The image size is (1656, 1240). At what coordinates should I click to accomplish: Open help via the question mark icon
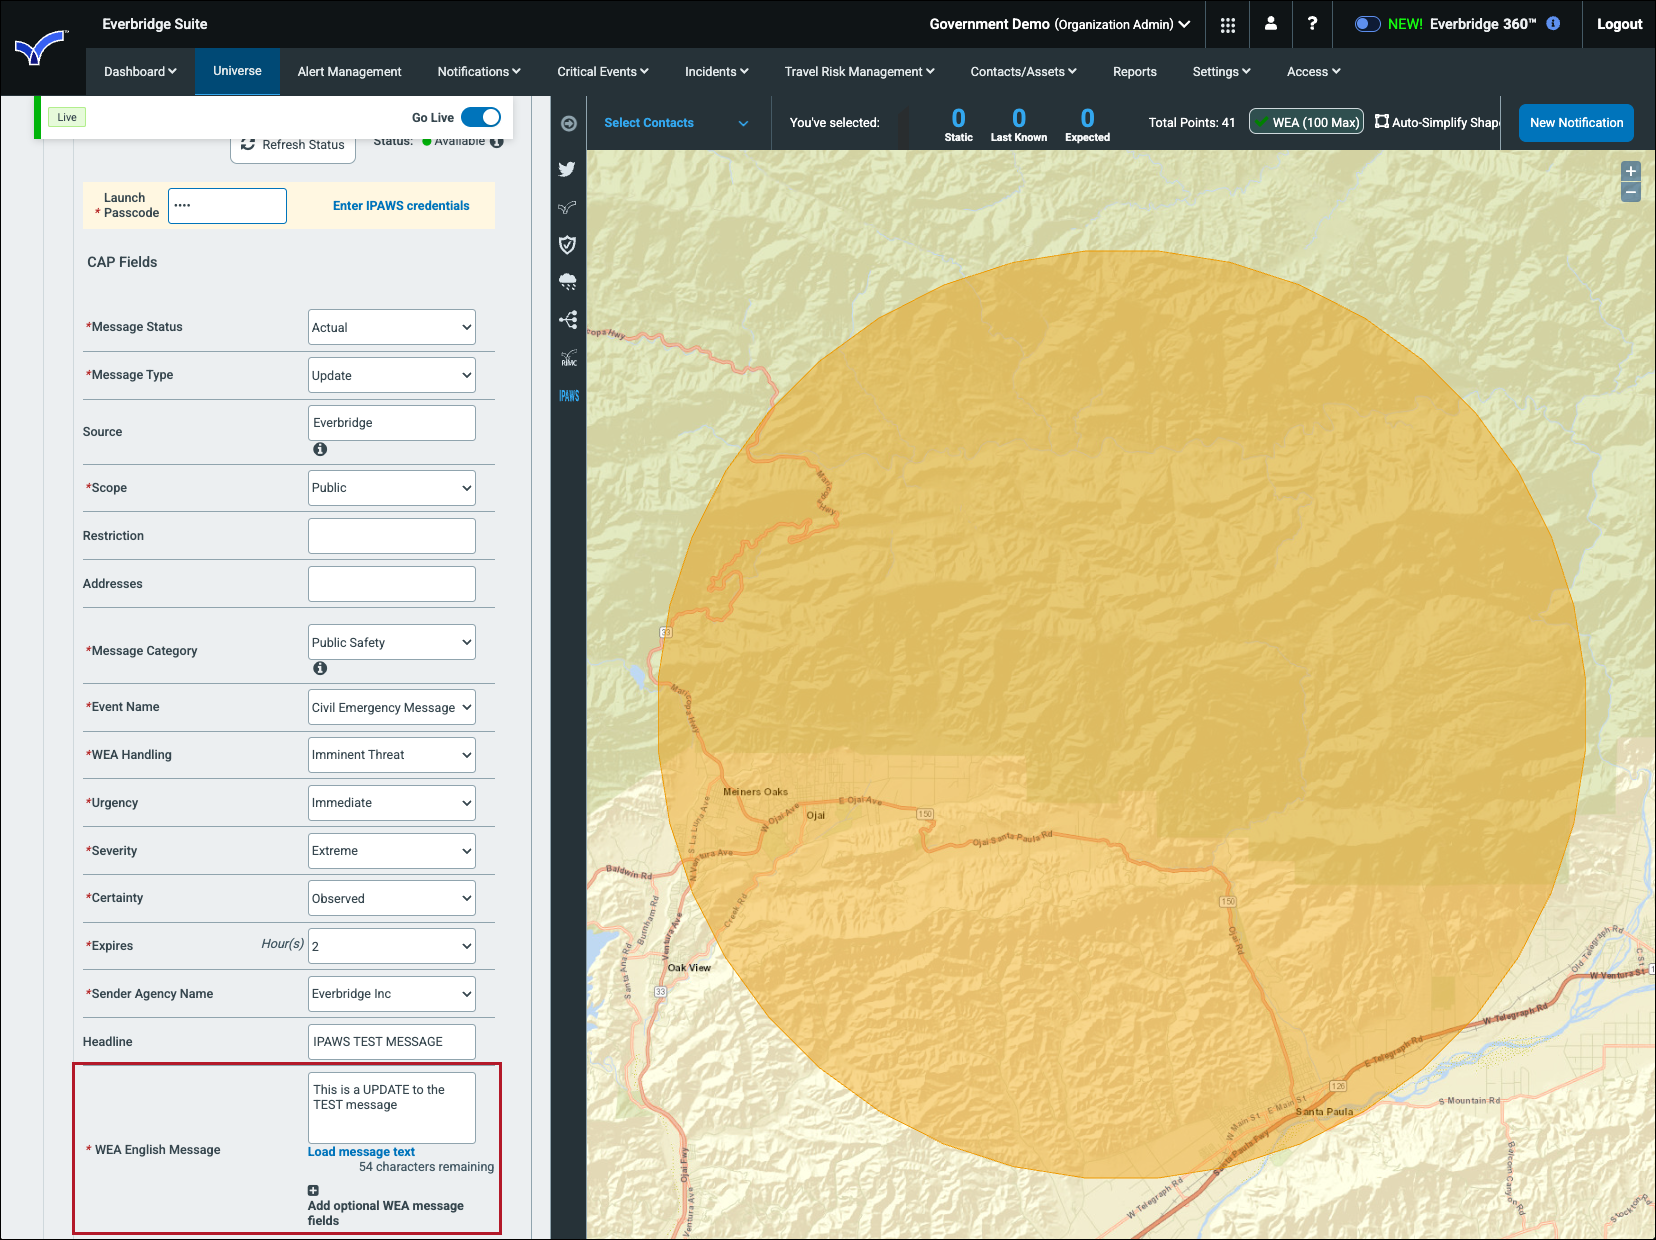point(1312,24)
